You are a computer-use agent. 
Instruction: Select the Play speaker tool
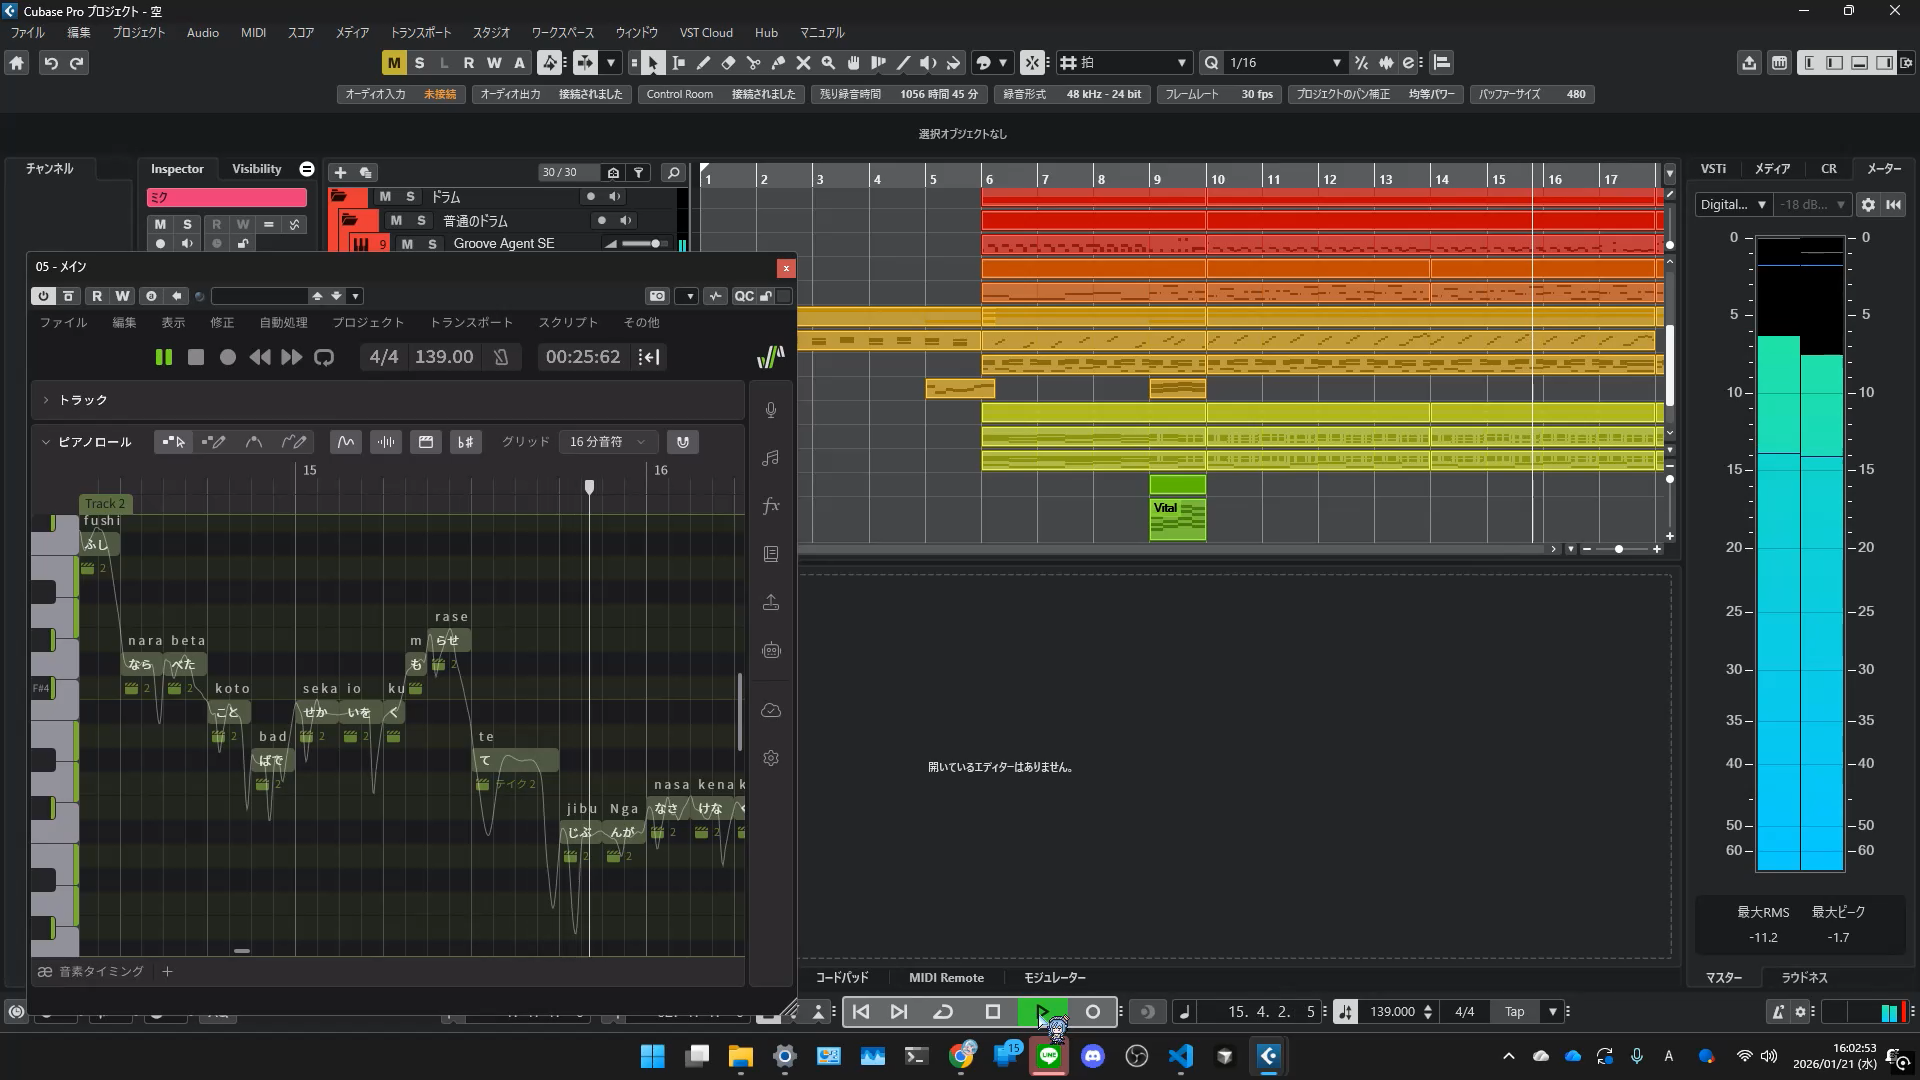click(928, 63)
